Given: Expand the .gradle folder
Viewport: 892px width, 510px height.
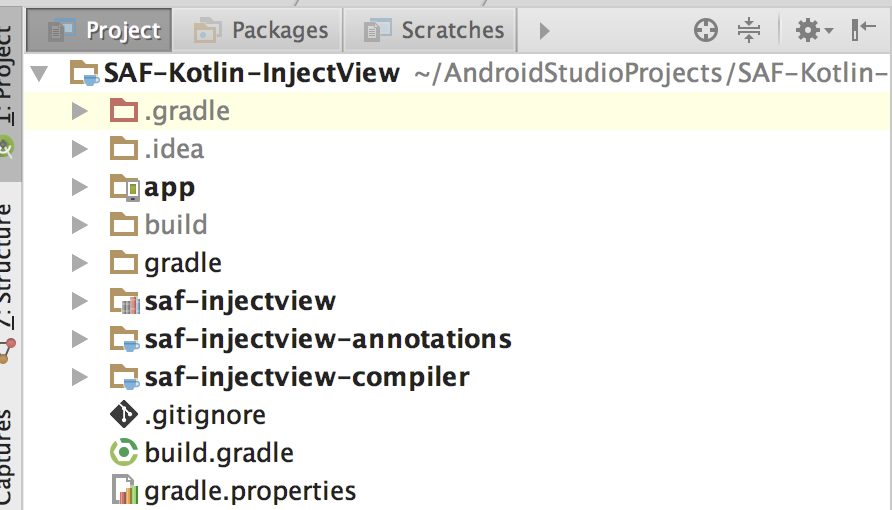Looking at the screenshot, I should pyautogui.click(x=80, y=111).
